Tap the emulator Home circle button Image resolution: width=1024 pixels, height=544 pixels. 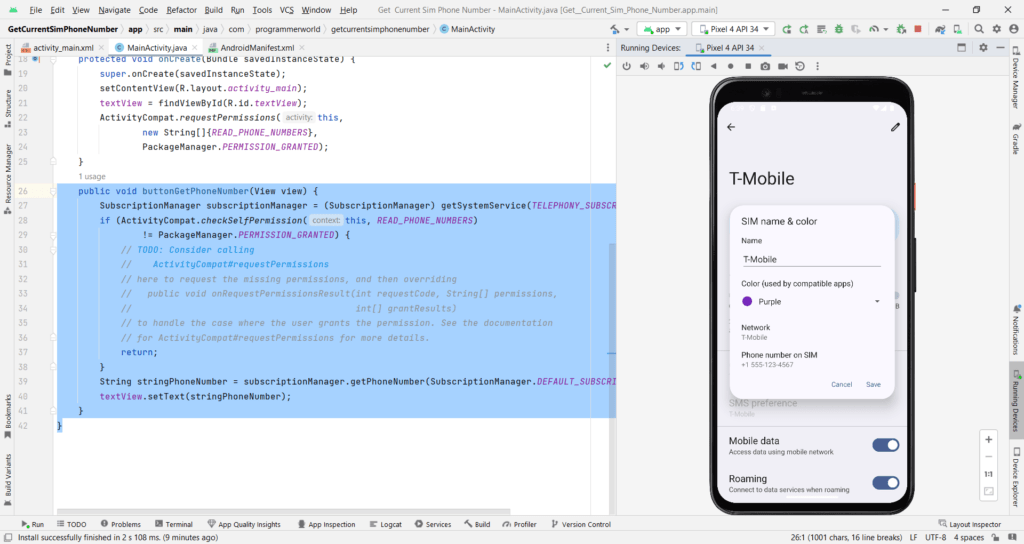tap(731, 66)
